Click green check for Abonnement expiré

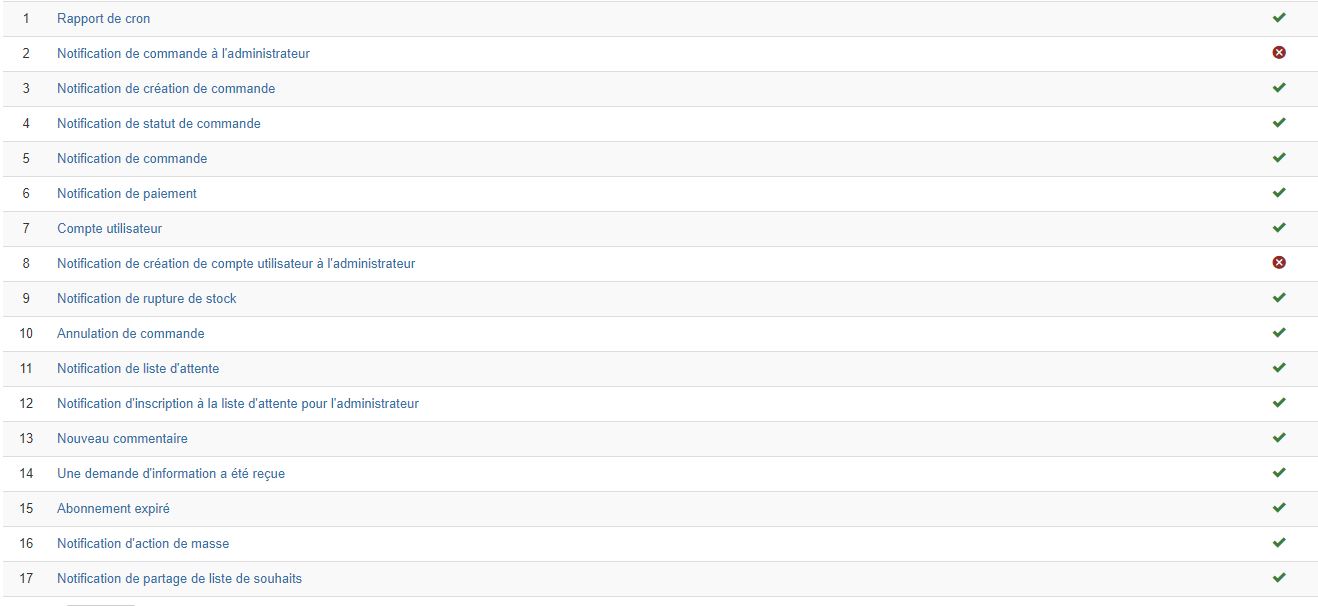[1278, 508]
